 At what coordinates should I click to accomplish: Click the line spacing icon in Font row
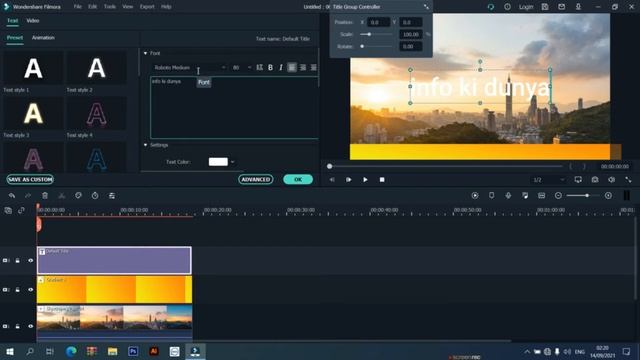click(x=260, y=67)
